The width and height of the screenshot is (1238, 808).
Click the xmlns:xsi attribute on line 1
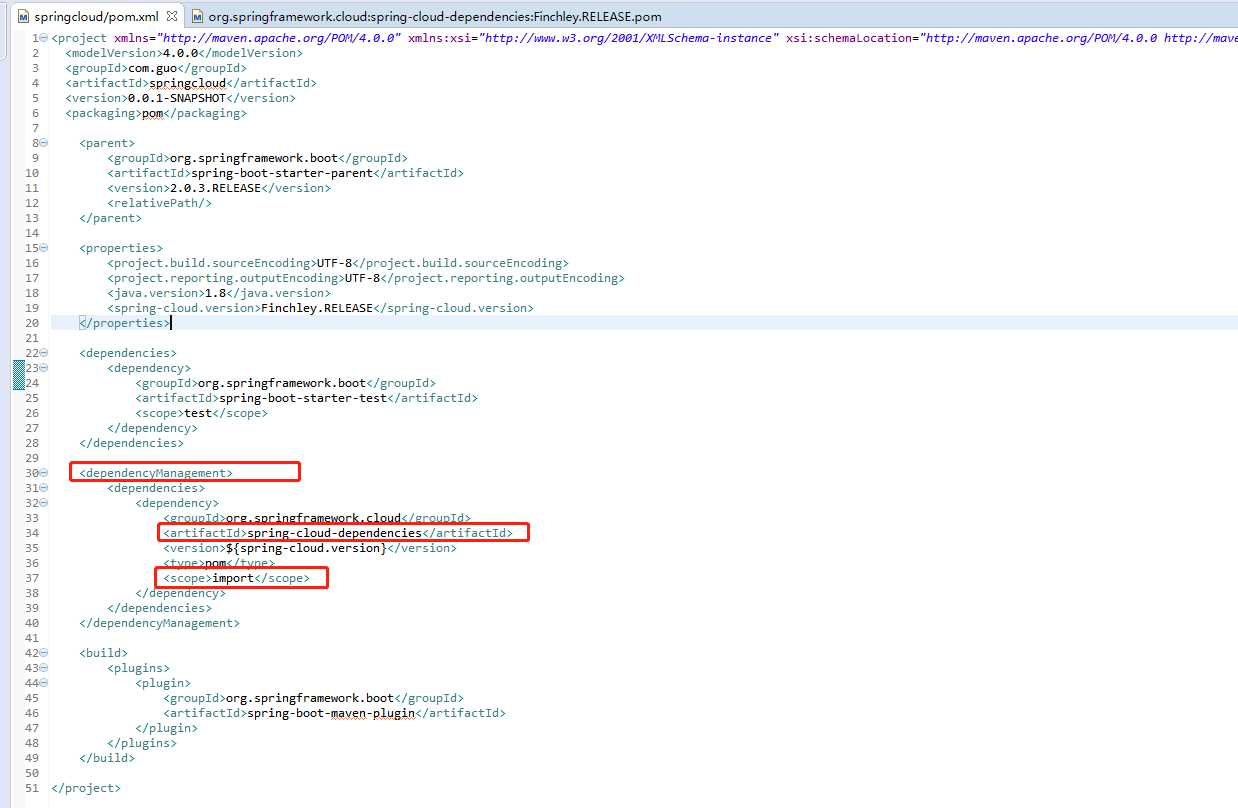[594, 38]
